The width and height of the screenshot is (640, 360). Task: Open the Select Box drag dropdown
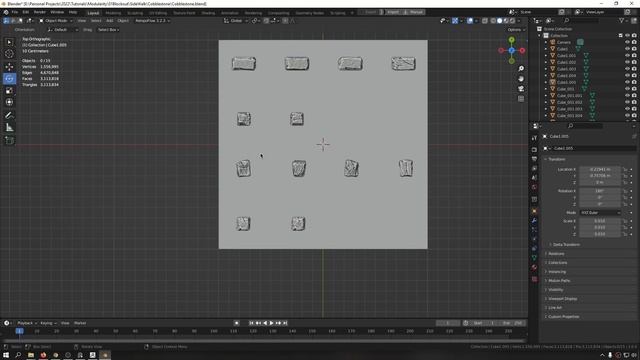108,30
